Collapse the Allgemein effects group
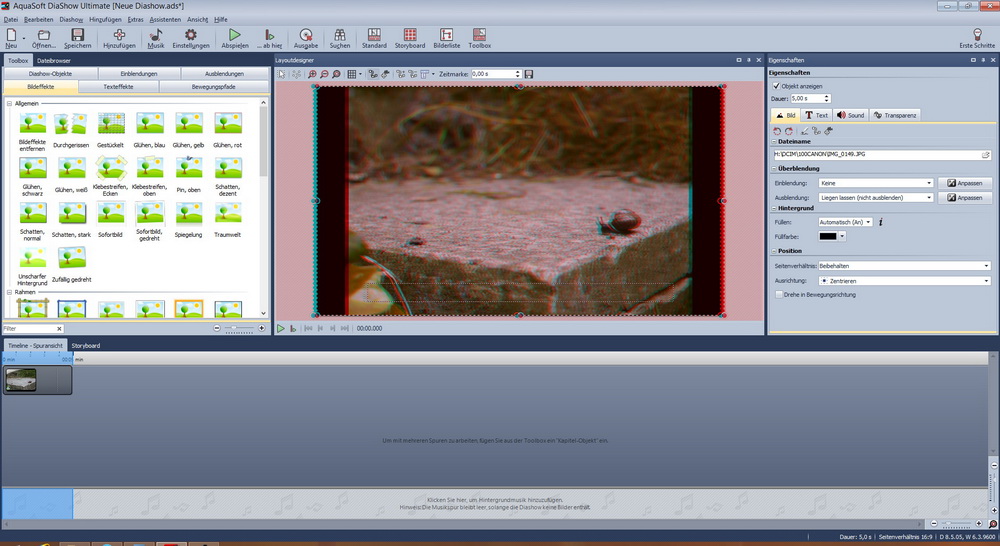Viewport: 1000px width, 546px height. [10, 104]
